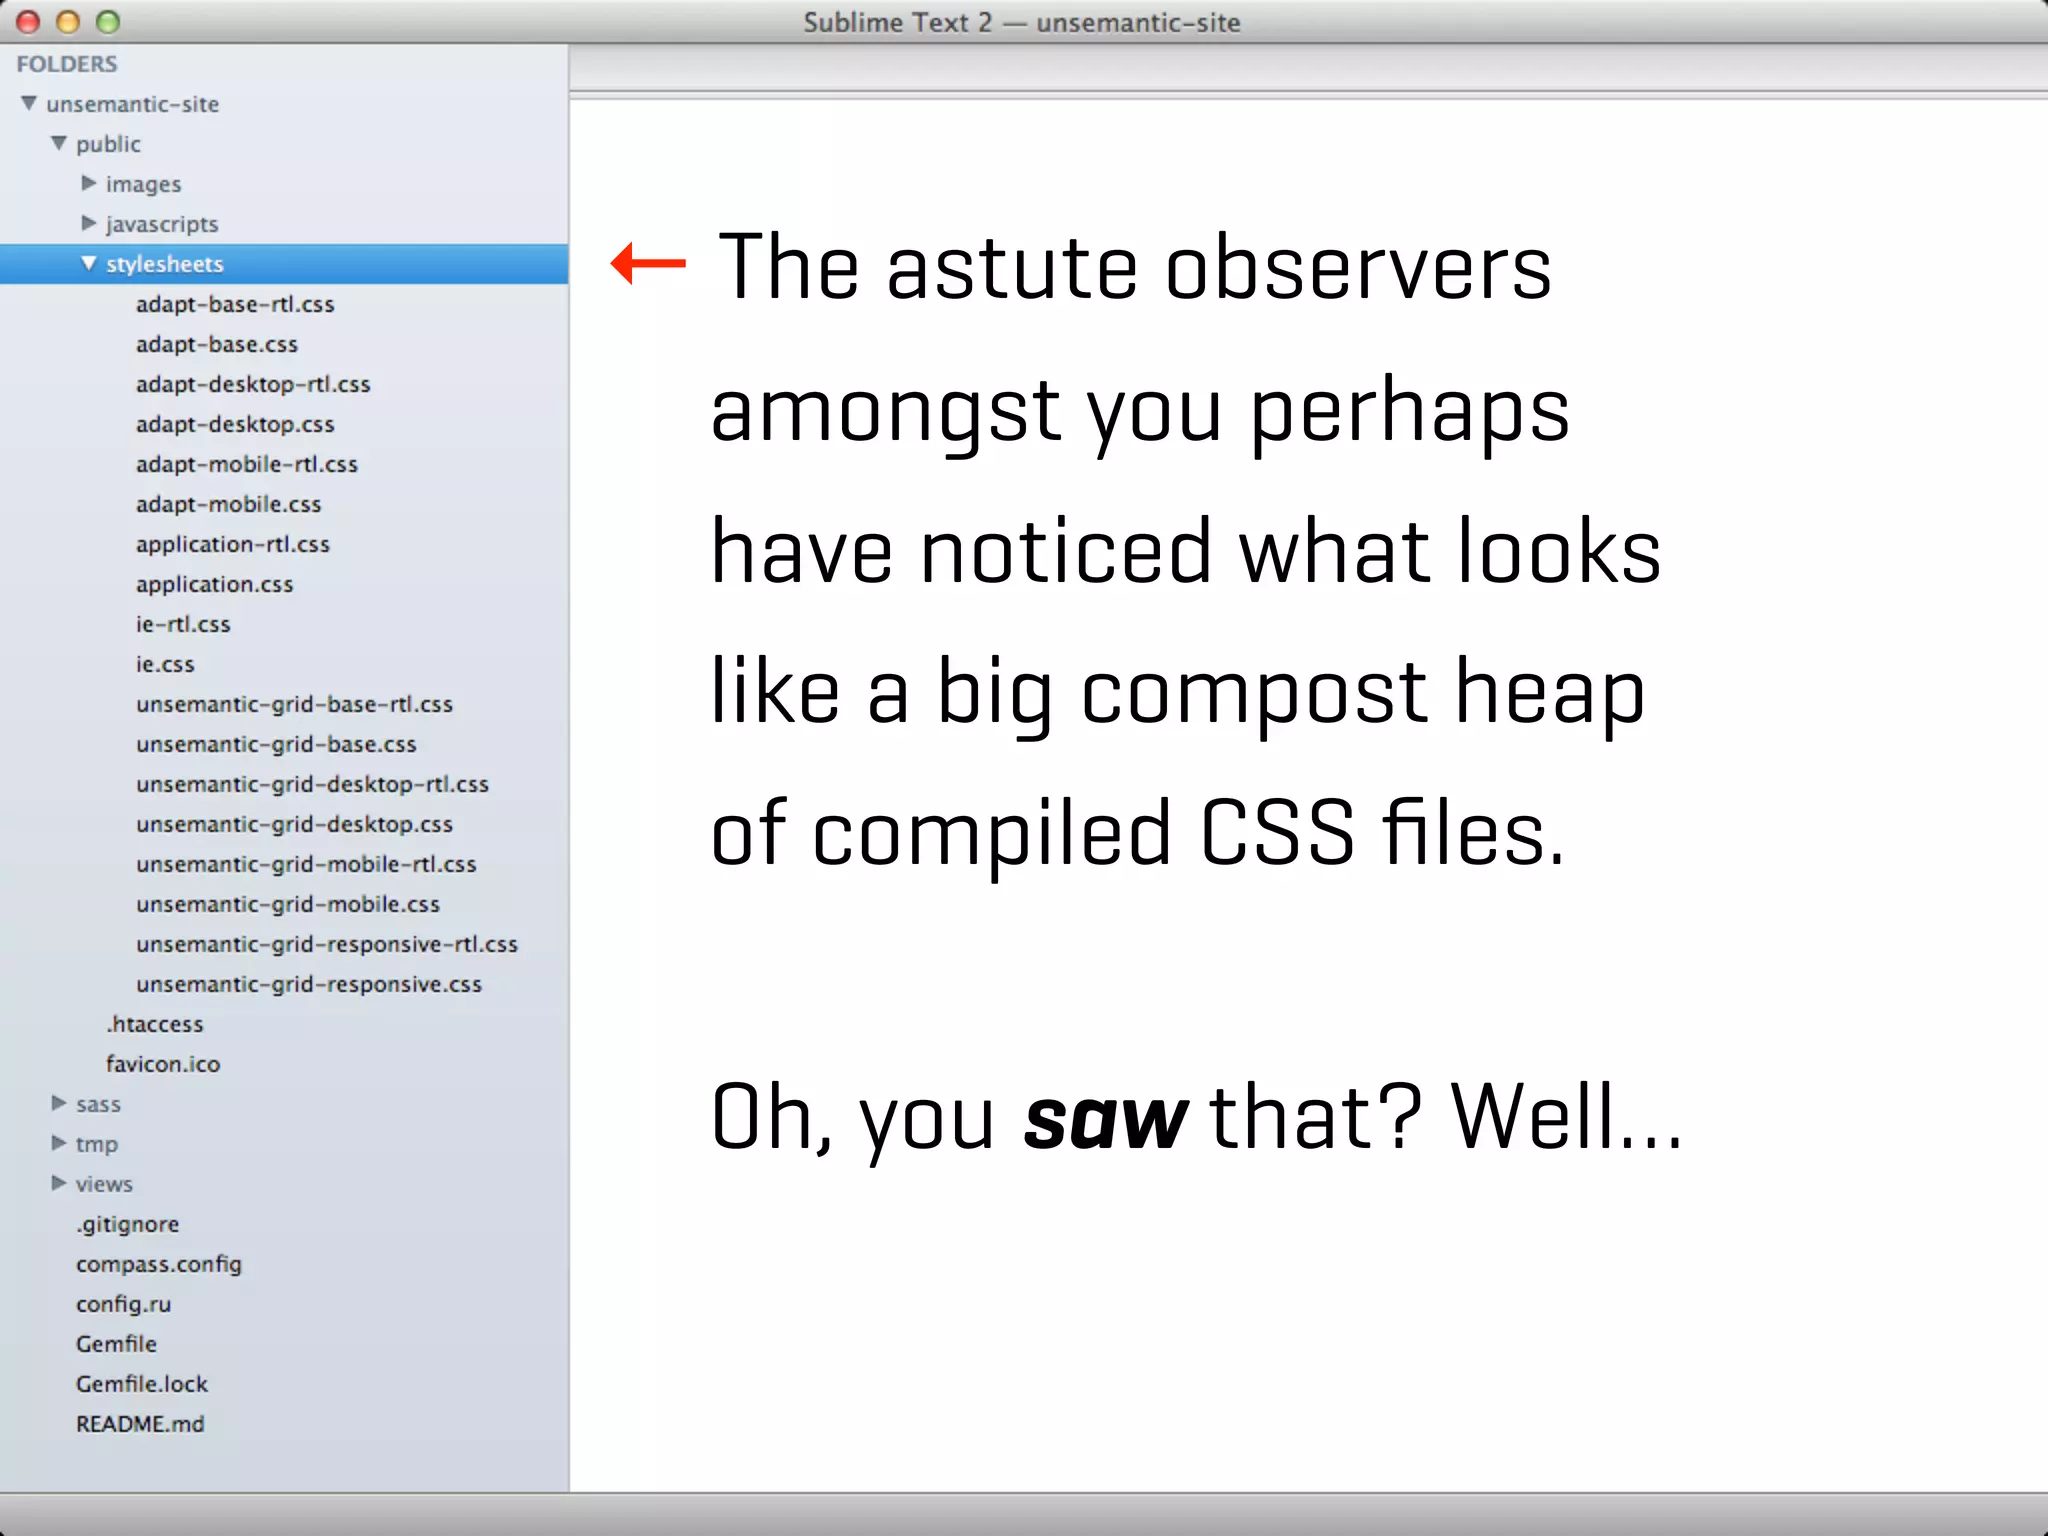Open adapt-base-rtl.css file

235,304
